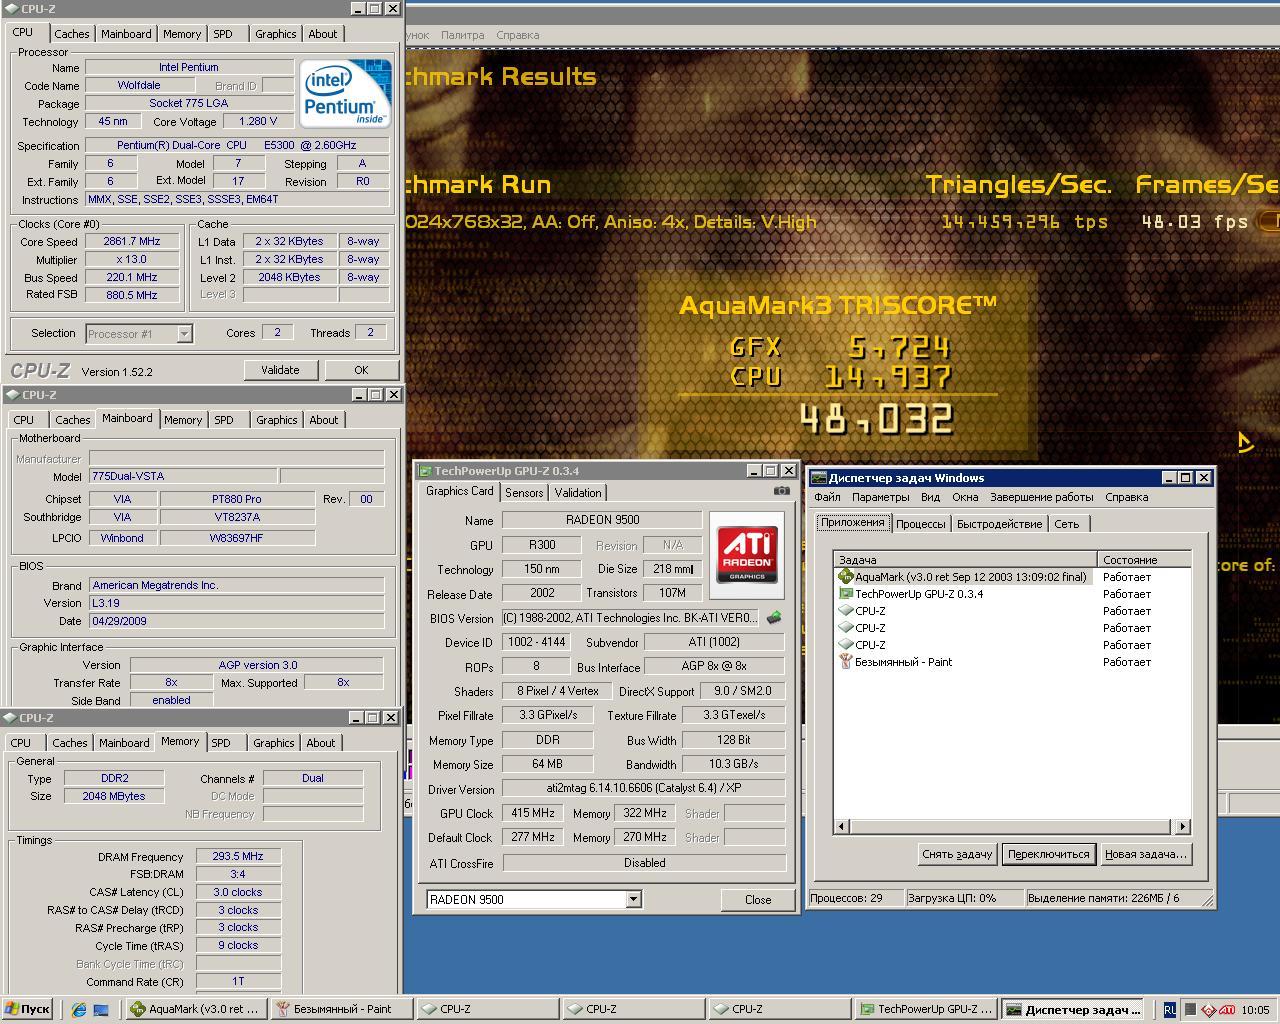Screen dimensions: 1280x1024
Task: Open Вид menu in Task Manager
Action: [930, 497]
